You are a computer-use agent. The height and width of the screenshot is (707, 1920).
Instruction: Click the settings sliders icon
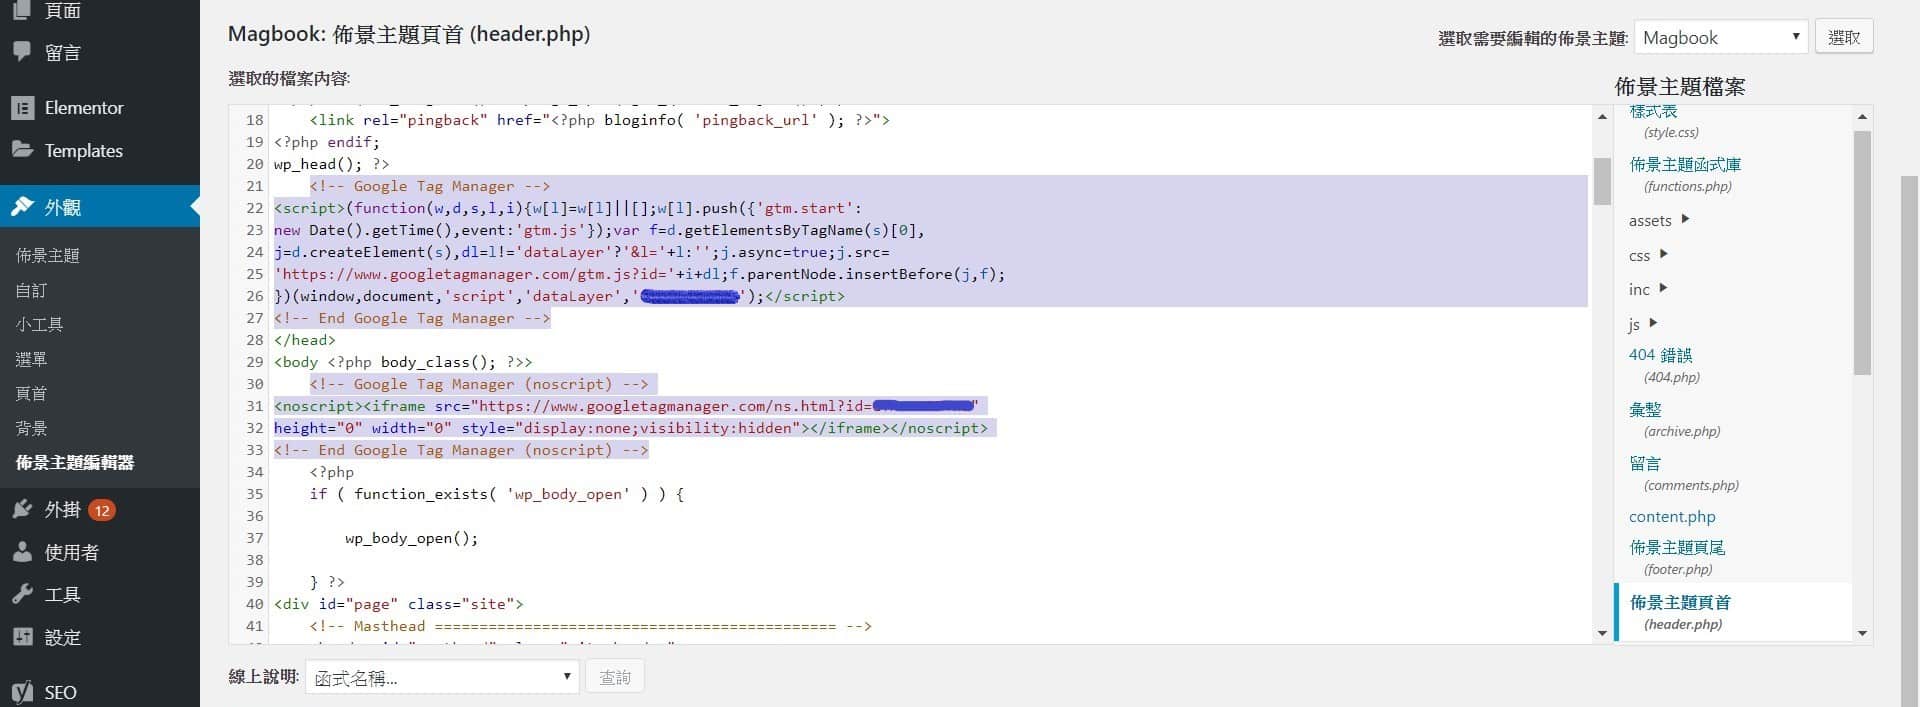[22, 637]
